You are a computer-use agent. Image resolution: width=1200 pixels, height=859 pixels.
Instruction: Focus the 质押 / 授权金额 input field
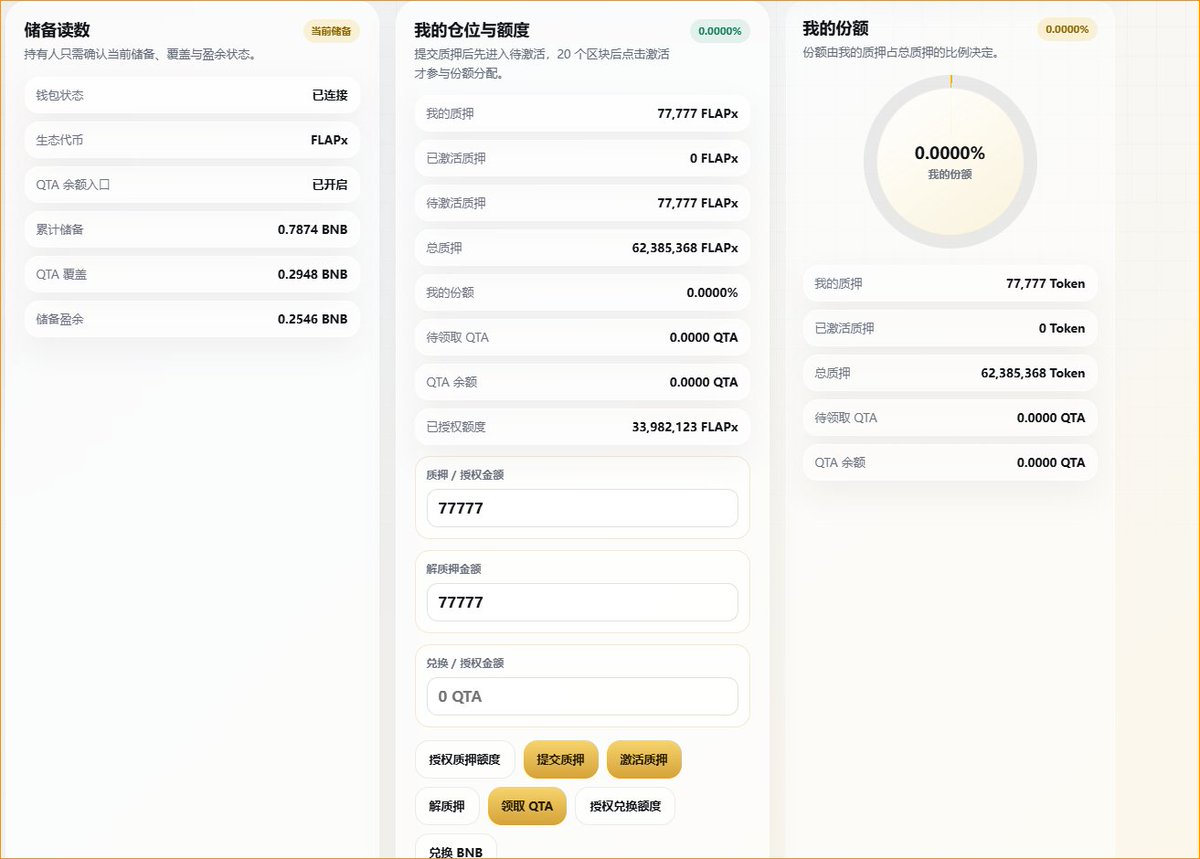582,508
